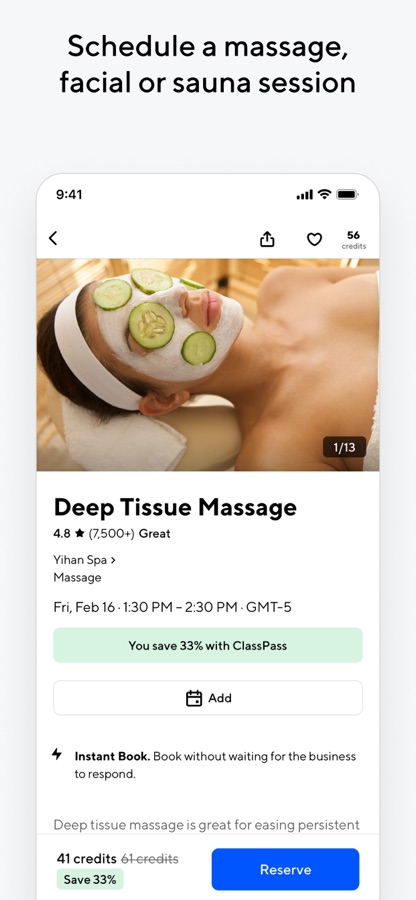This screenshot has width=416, height=900.
Task: Tap the battery icon in status bar
Action: point(347,195)
